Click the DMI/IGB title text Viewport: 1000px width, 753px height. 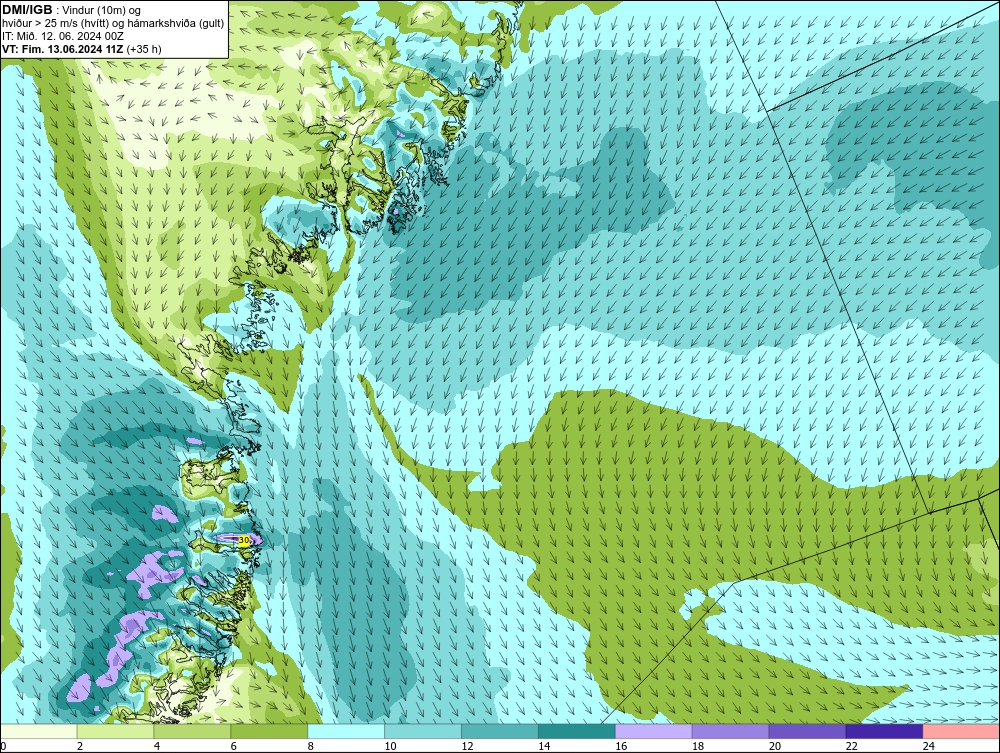point(27,10)
